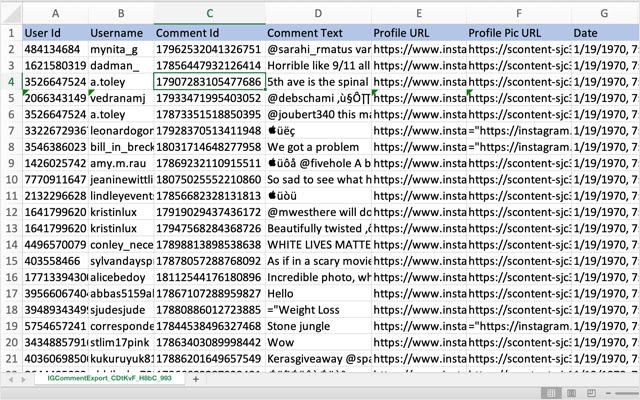
Task: Select comment cell '5th ave is the spinal'
Action: [318, 82]
